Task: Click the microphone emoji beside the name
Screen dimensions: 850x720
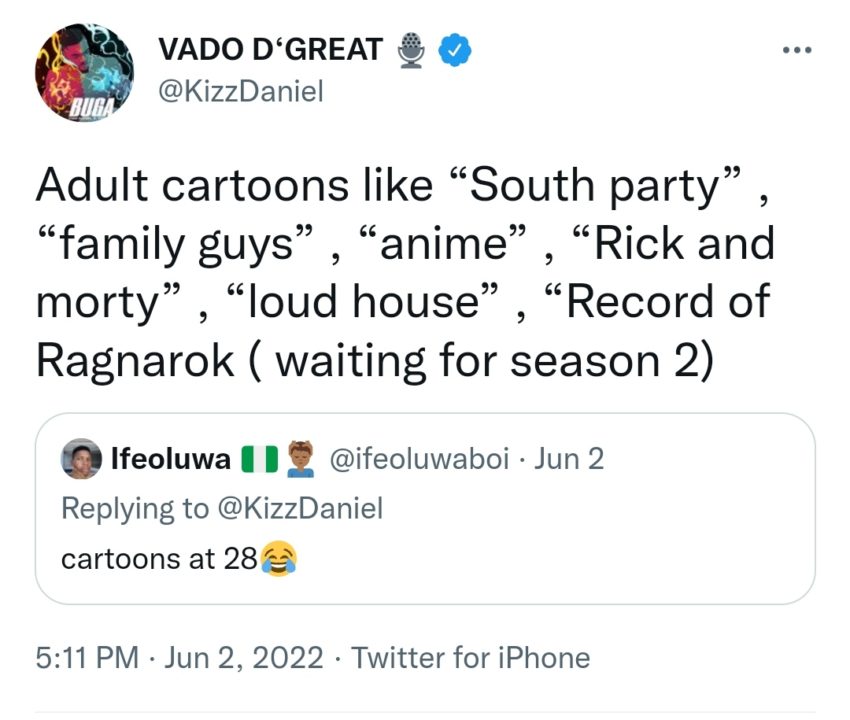Action: (x=412, y=50)
